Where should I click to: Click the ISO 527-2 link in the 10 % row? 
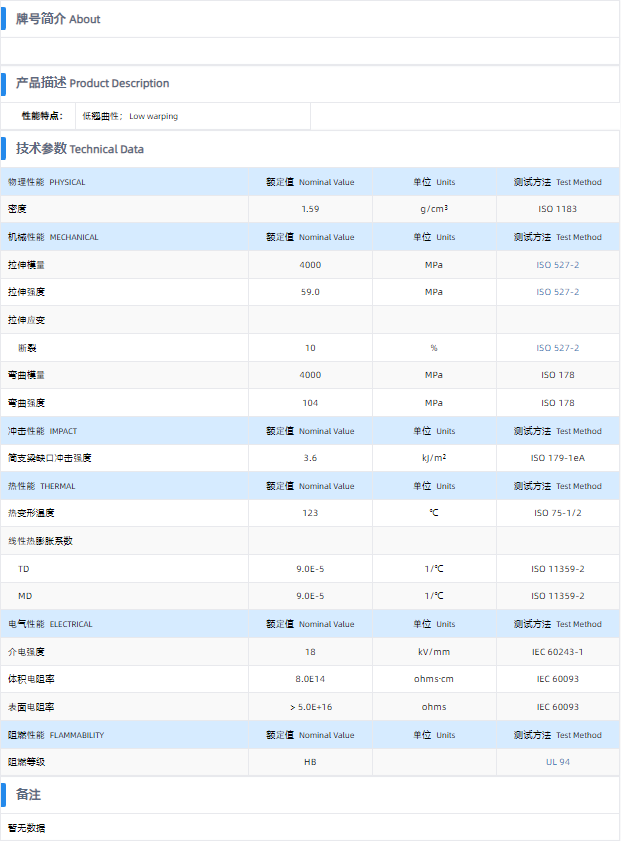[x=557, y=348]
